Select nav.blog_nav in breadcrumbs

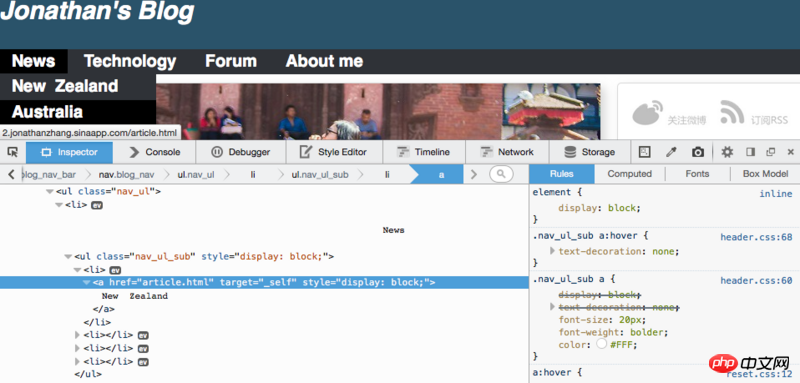(x=127, y=174)
